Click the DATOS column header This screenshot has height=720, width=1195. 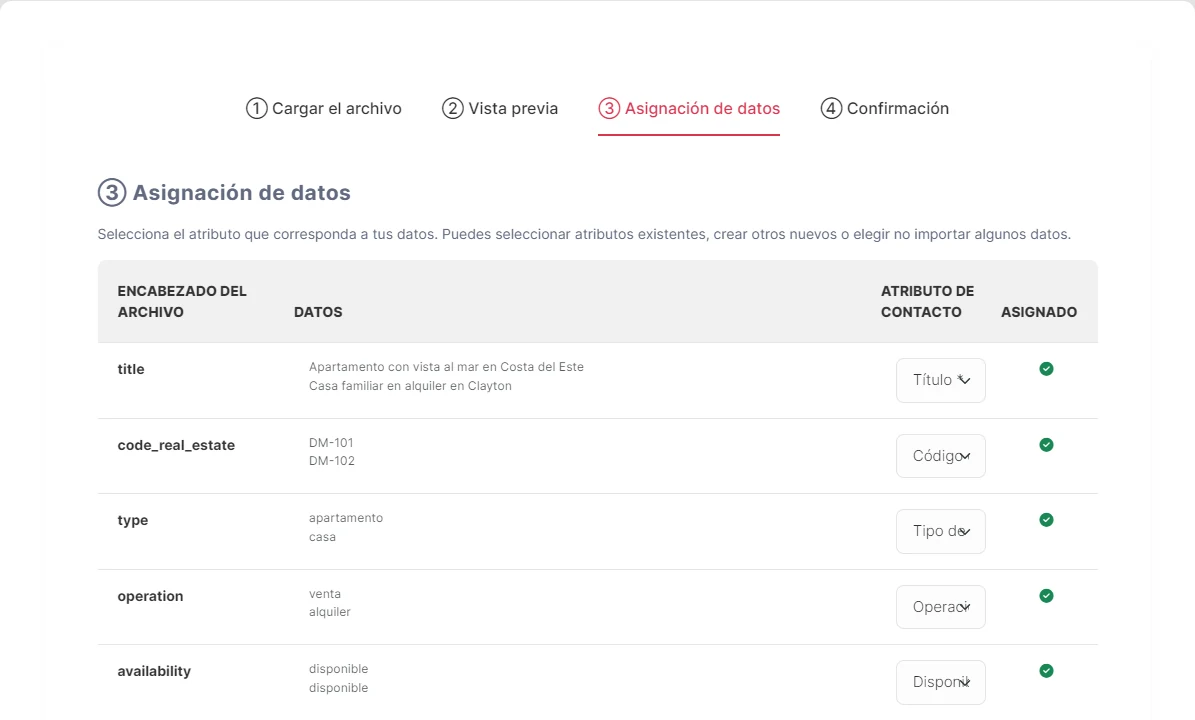318,312
